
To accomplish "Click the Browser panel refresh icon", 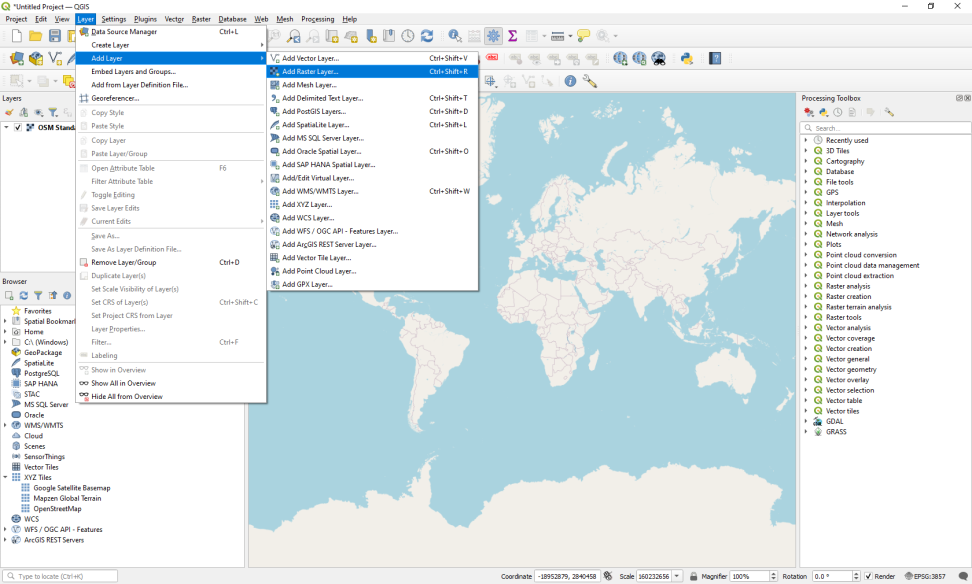I will [24, 296].
